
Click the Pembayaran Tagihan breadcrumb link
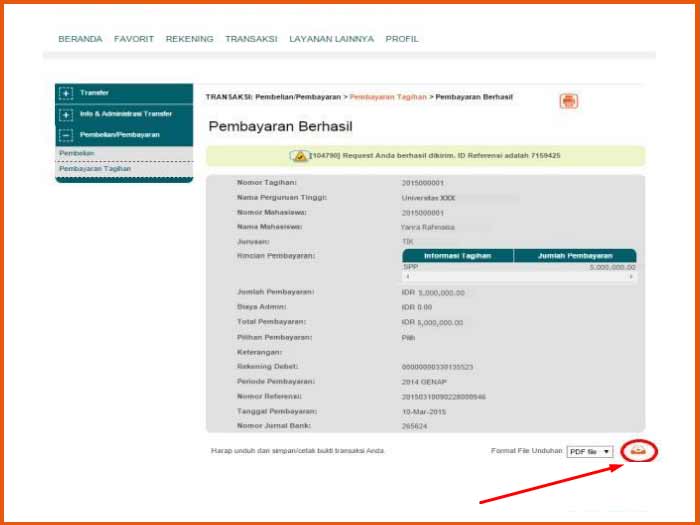388,97
